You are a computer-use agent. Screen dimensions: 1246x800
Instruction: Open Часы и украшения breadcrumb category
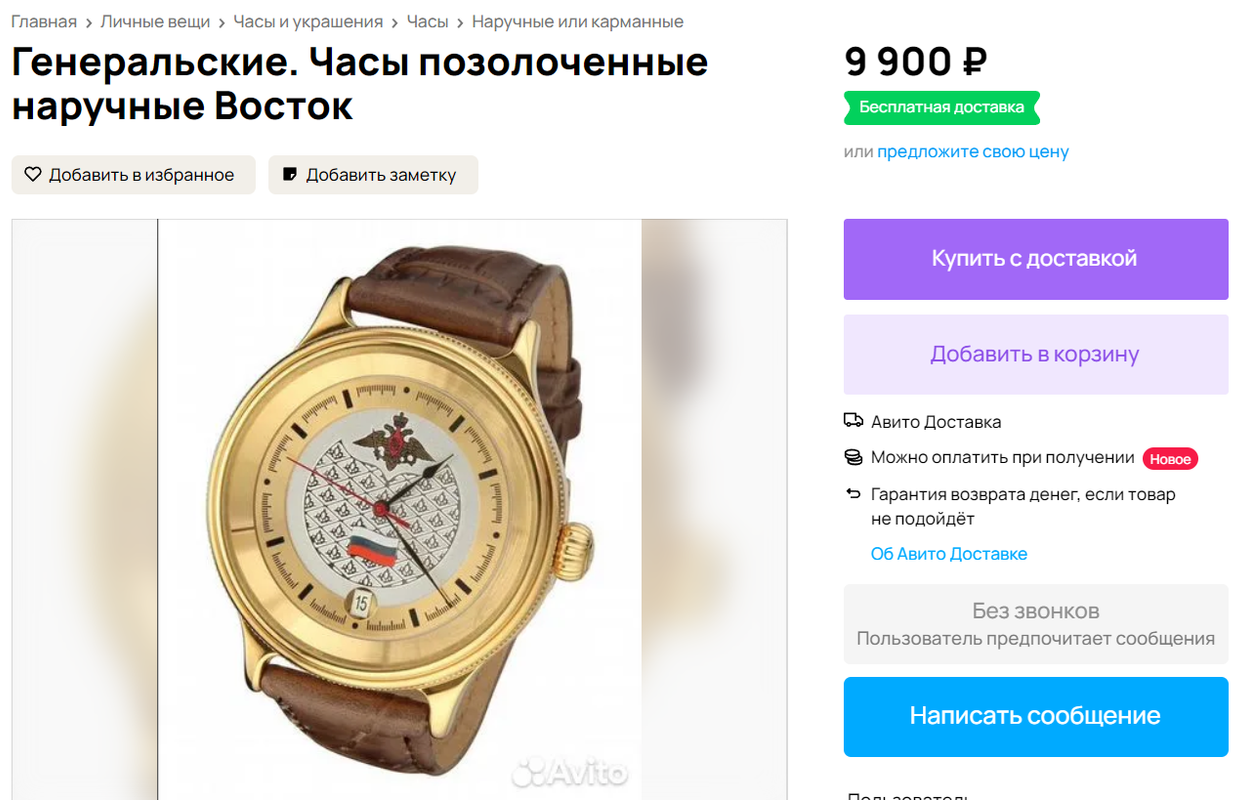[308, 21]
